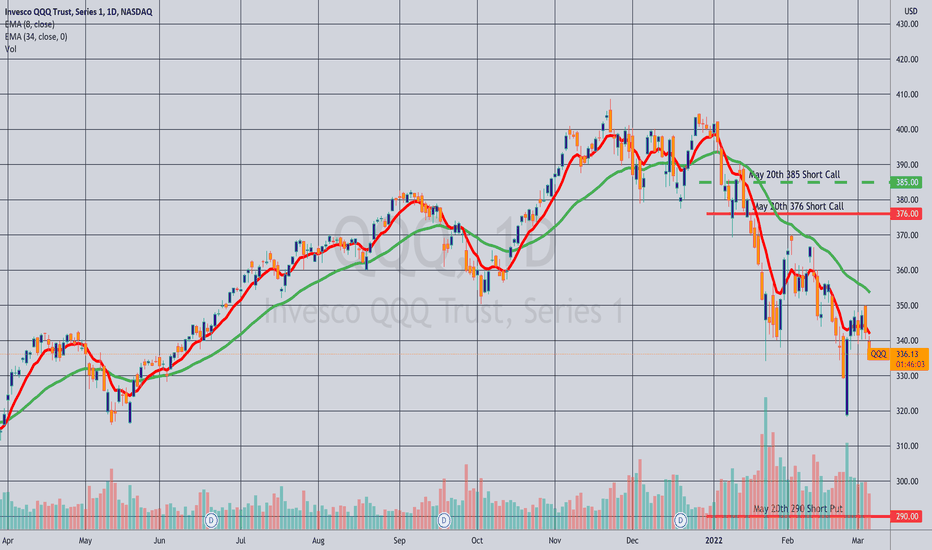Click the dividend 'D' marker near September
The height and width of the screenshot is (550, 932).
[x=443, y=520]
